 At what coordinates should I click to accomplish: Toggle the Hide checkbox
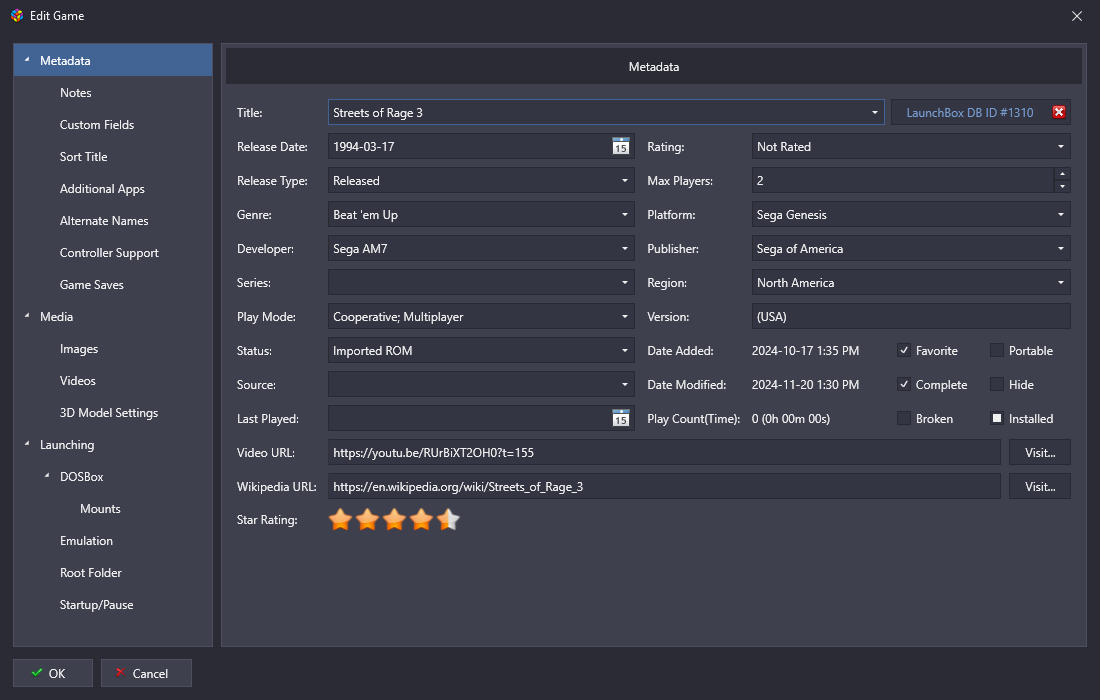pos(996,384)
